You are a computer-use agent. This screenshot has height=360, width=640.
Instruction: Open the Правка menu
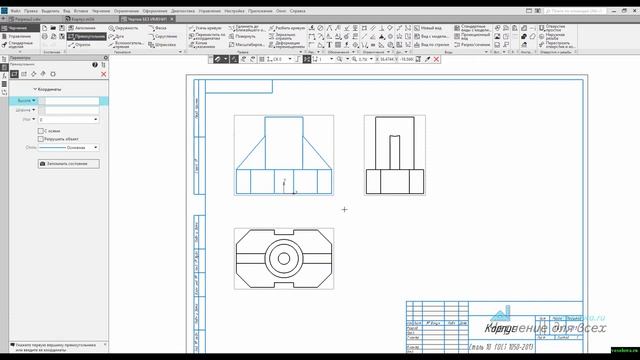click(x=31, y=11)
